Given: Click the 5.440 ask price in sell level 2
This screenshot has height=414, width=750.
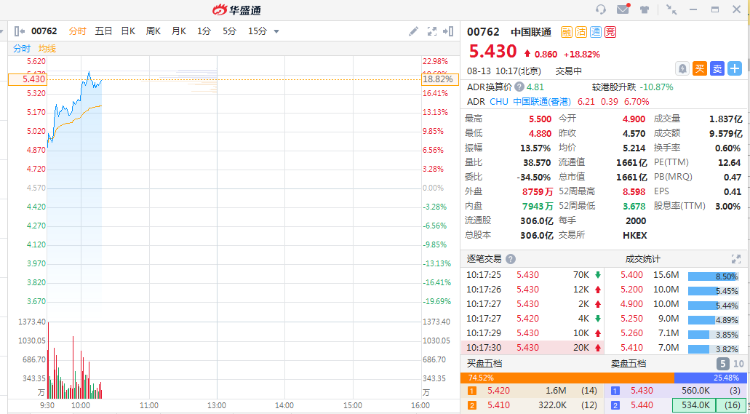Looking at the screenshot, I should coord(641,405).
